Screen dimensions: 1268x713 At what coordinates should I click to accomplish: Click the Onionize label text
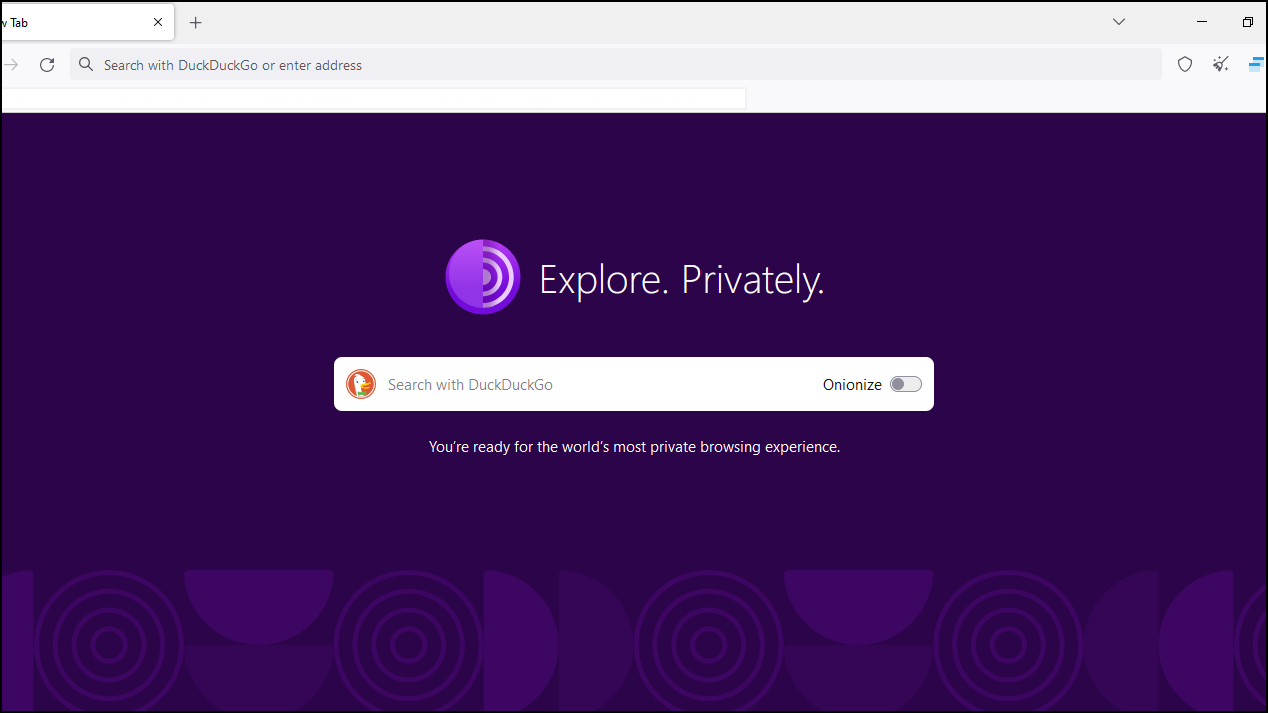852,384
